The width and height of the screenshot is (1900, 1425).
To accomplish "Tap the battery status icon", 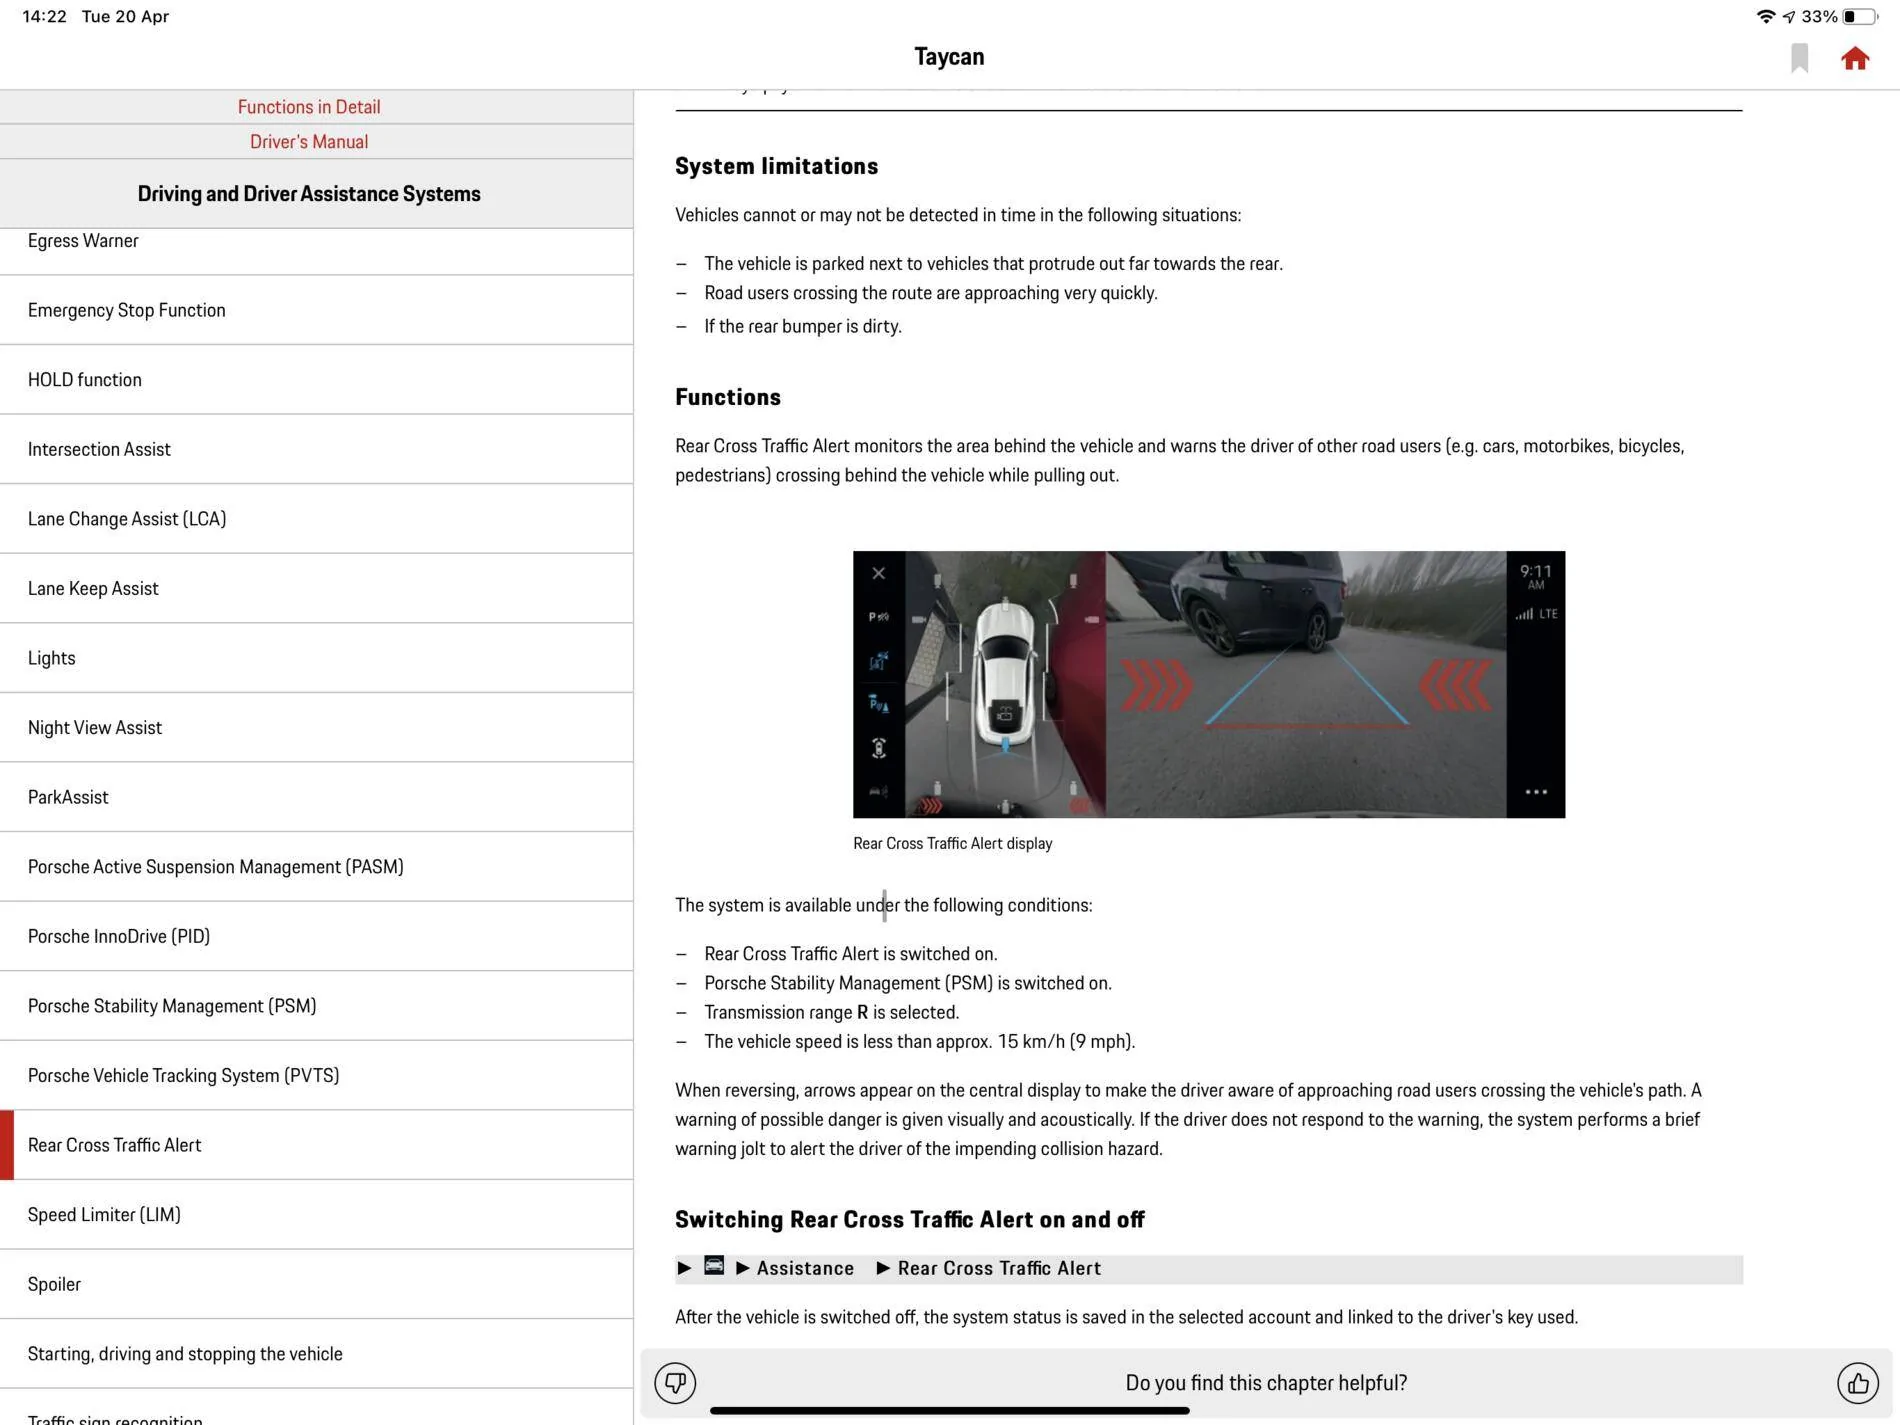I will click(x=1860, y=16).
